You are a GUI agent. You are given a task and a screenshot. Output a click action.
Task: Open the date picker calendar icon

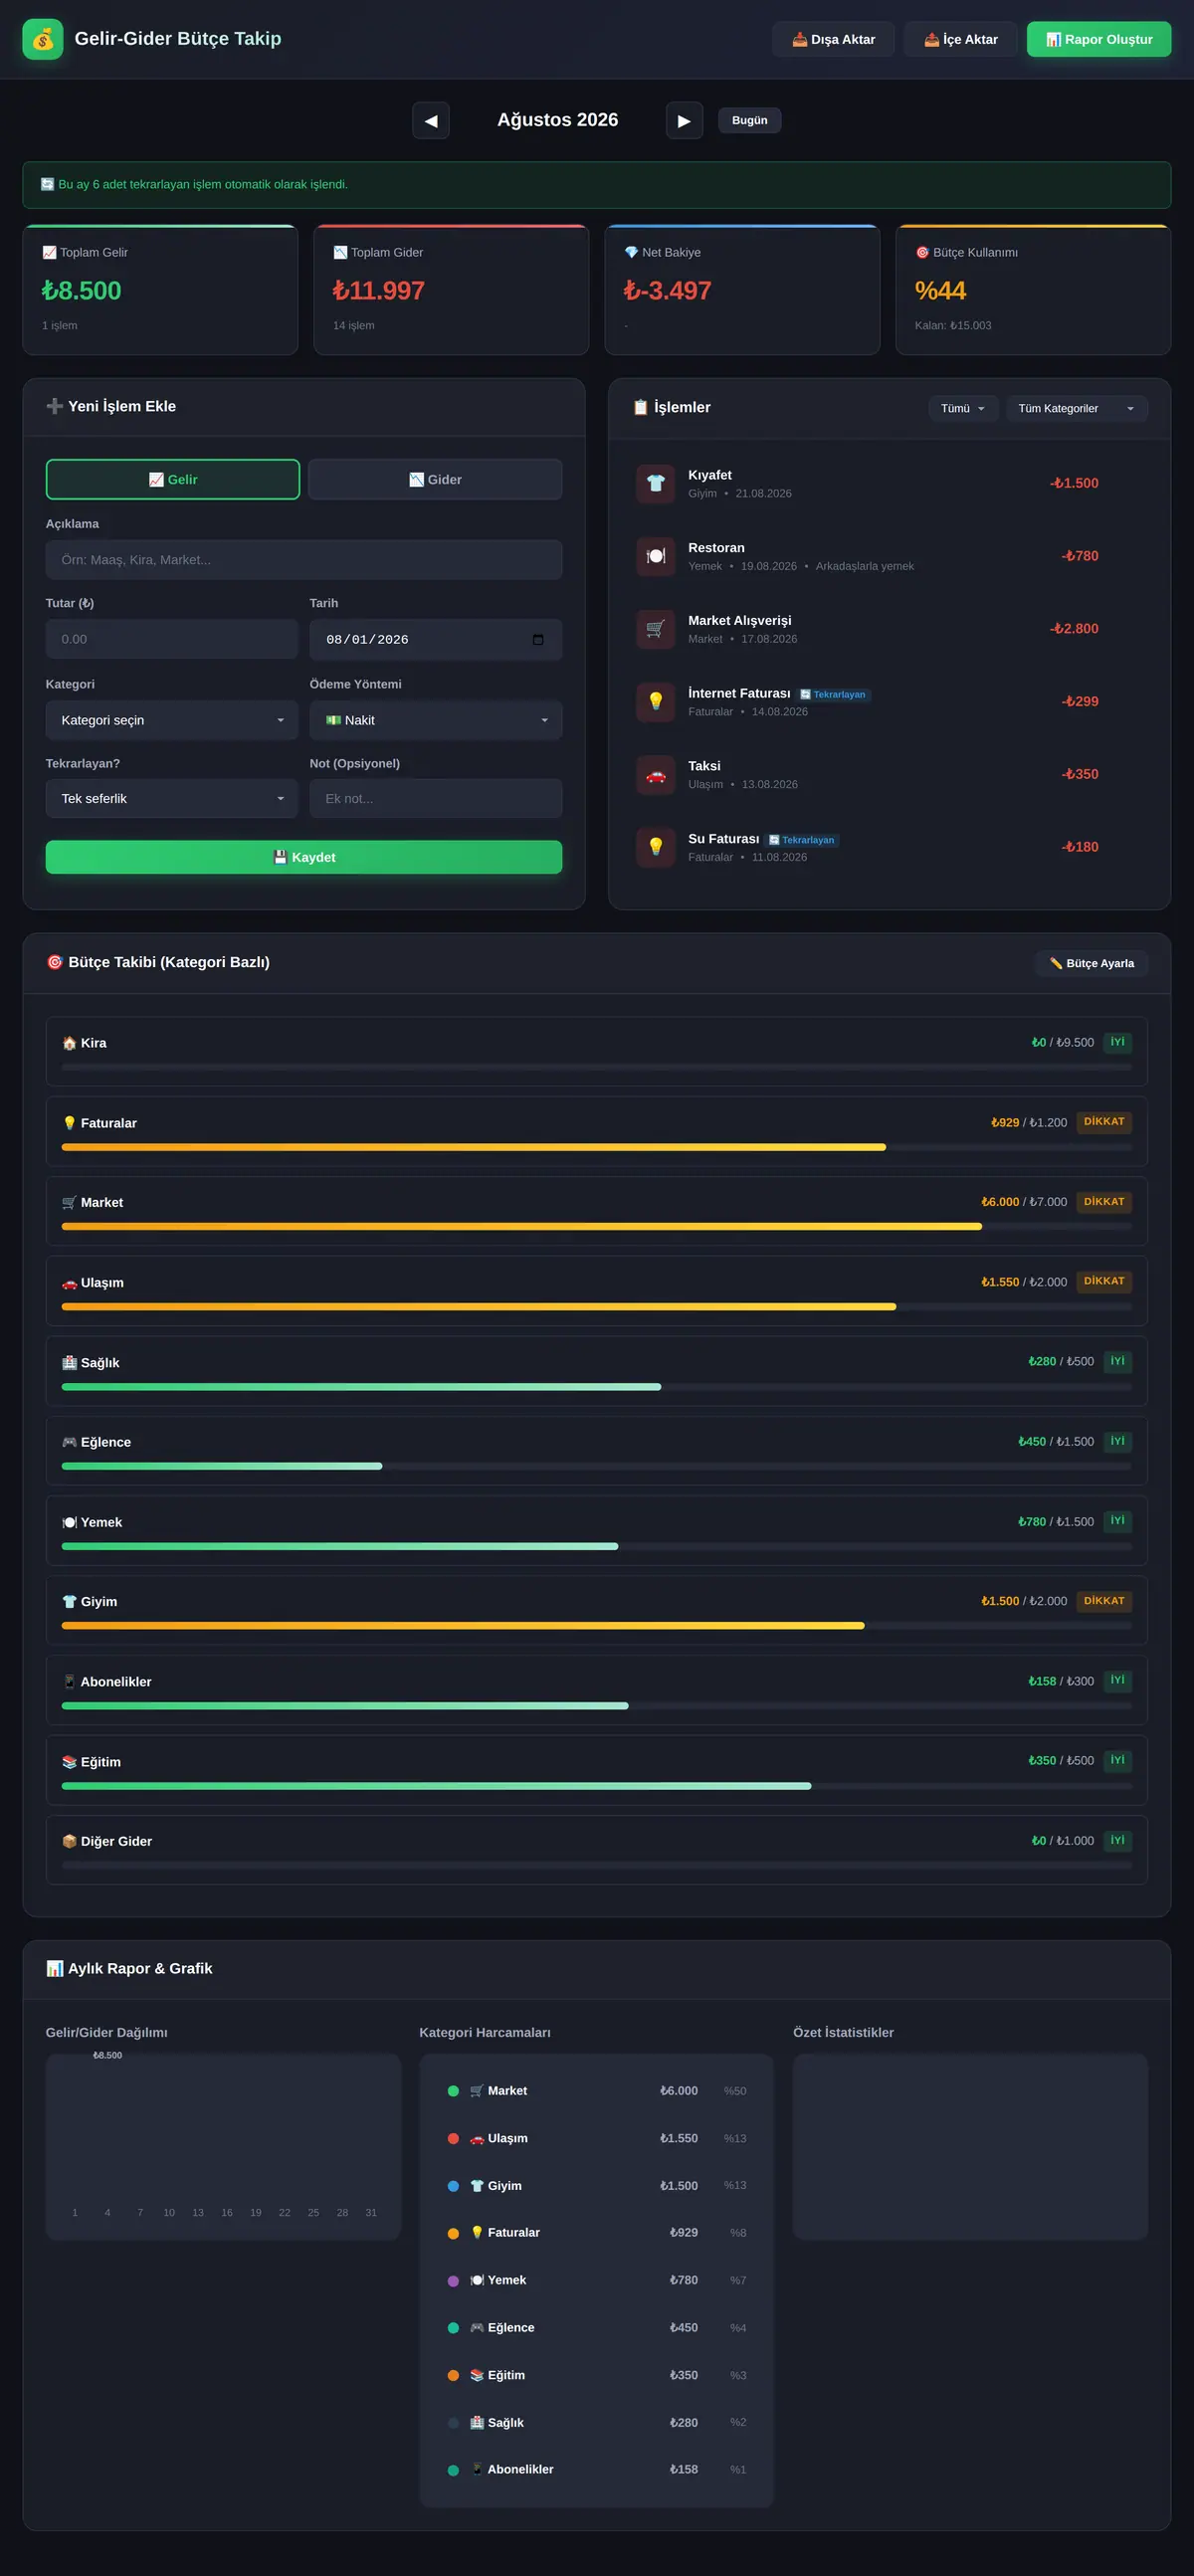click(x=538, y=639)
